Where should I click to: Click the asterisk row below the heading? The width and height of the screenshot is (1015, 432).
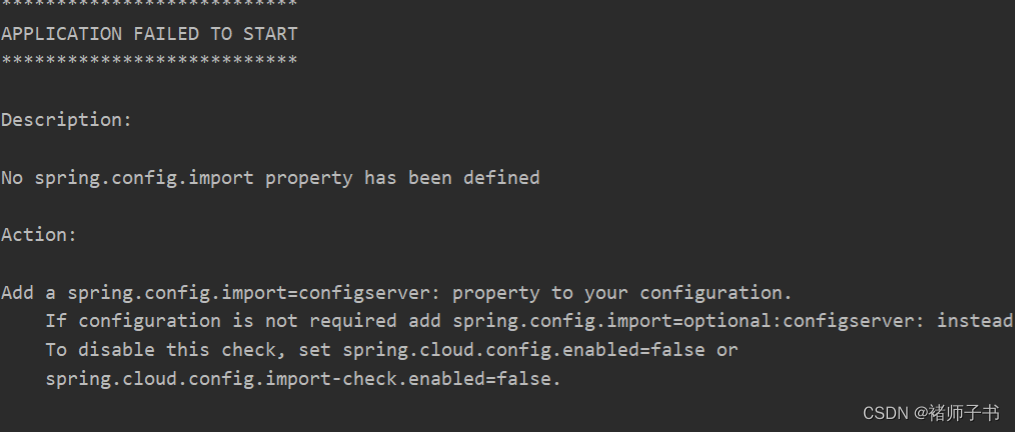pyautogui.click(x=149, y=61)
